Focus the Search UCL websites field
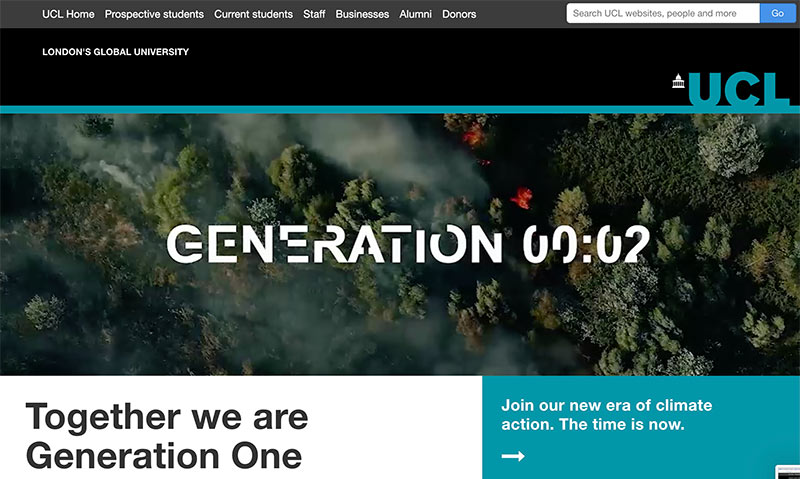The image size is (800, 479). pos(663,13)
